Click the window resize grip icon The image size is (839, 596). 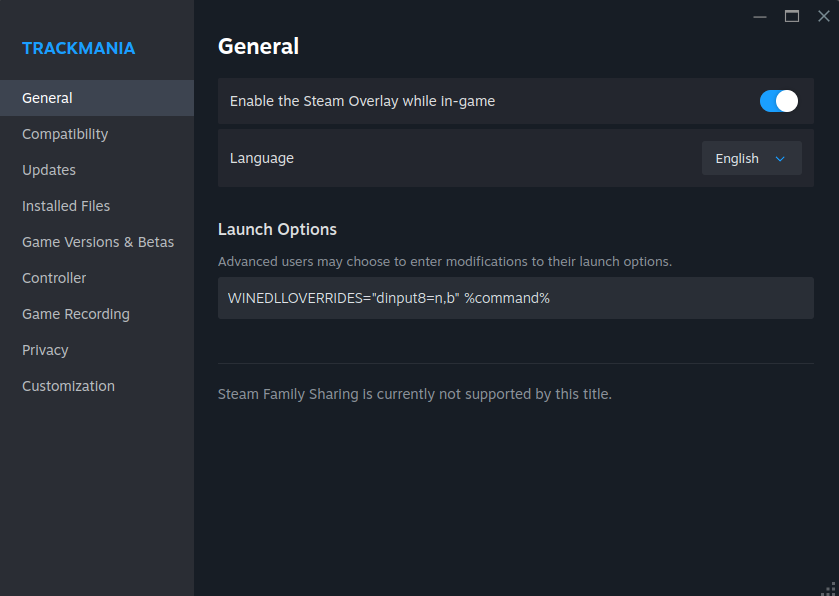pyautogui.click(x=829, y=589)
